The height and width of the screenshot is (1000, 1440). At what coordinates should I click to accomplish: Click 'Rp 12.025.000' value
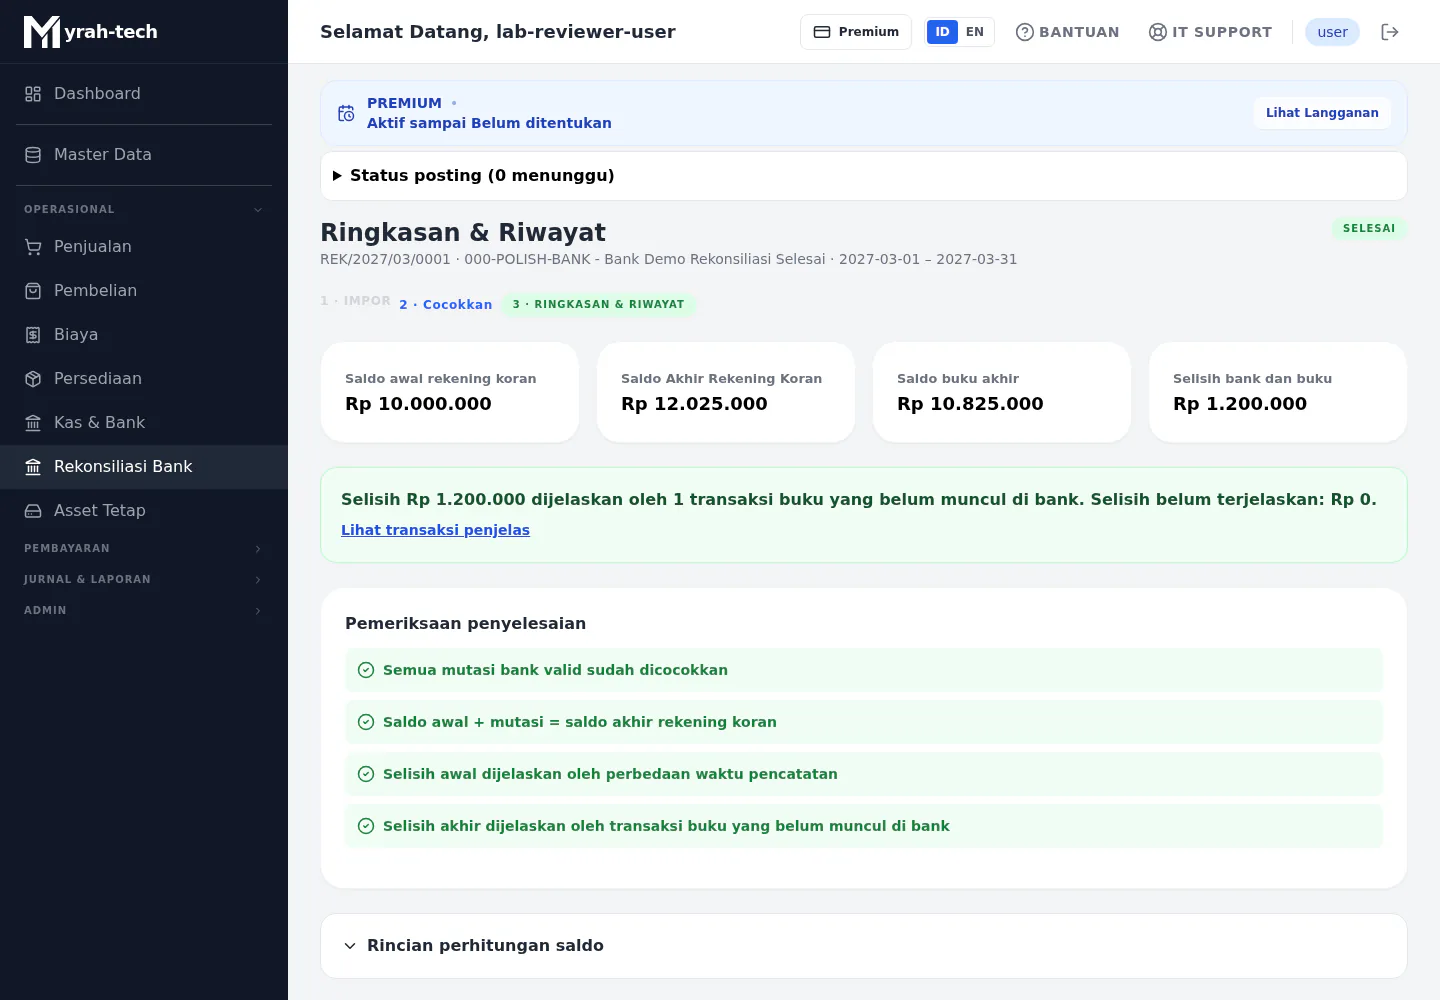694,404
